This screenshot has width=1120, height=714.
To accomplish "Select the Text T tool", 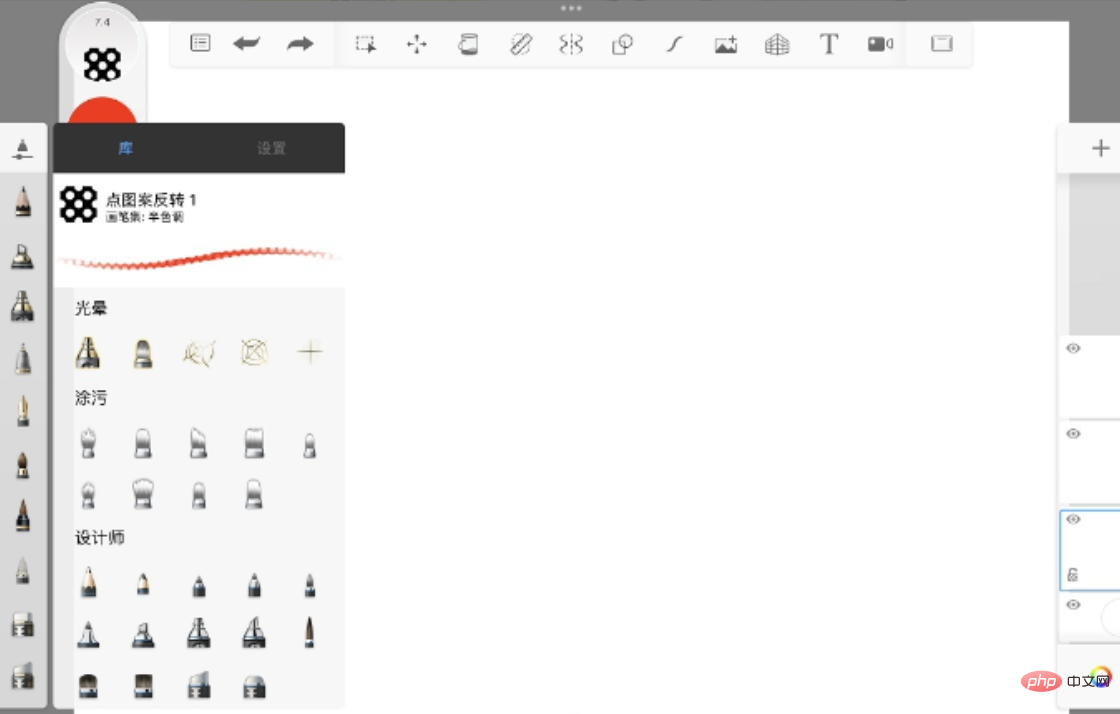I will [829, 44].
